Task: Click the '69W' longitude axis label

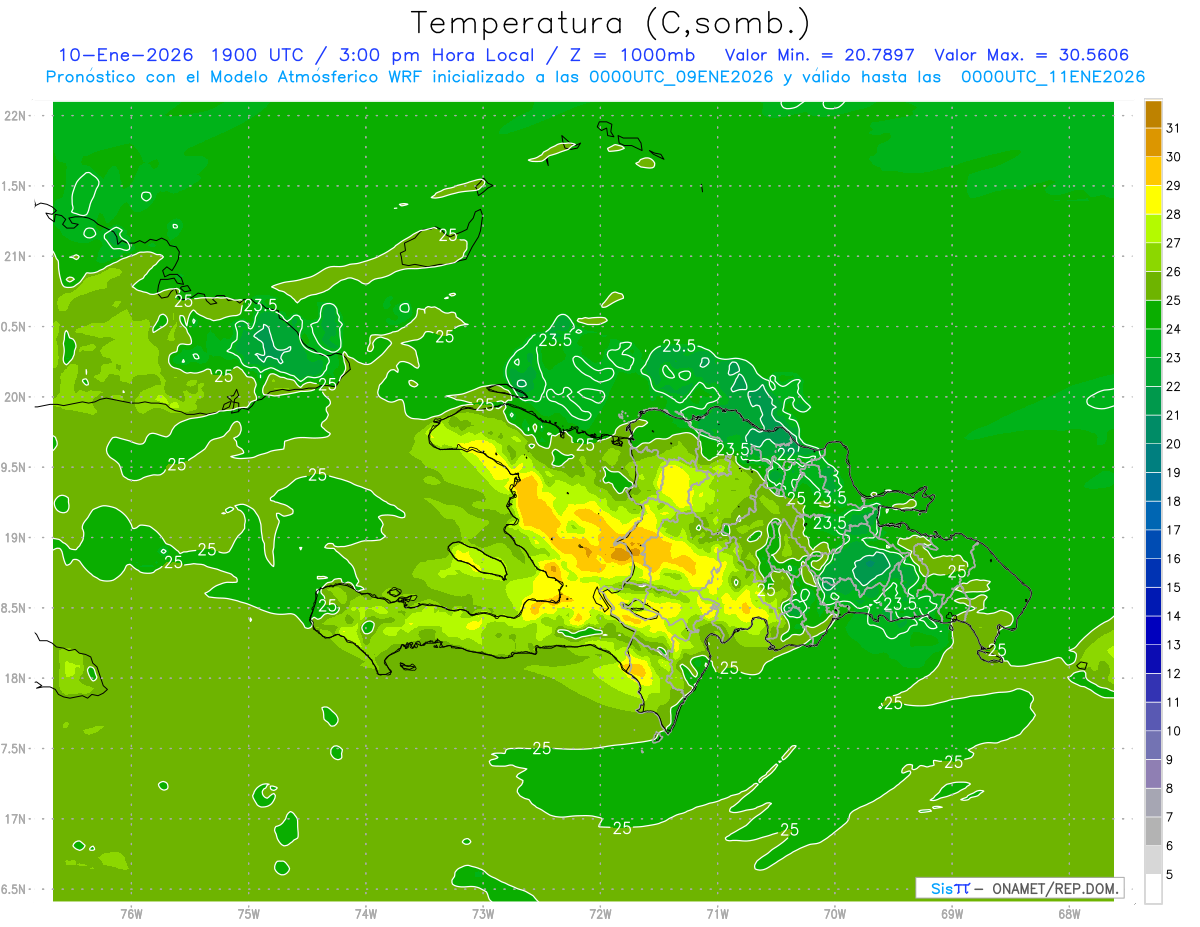Action: (952, 913)
